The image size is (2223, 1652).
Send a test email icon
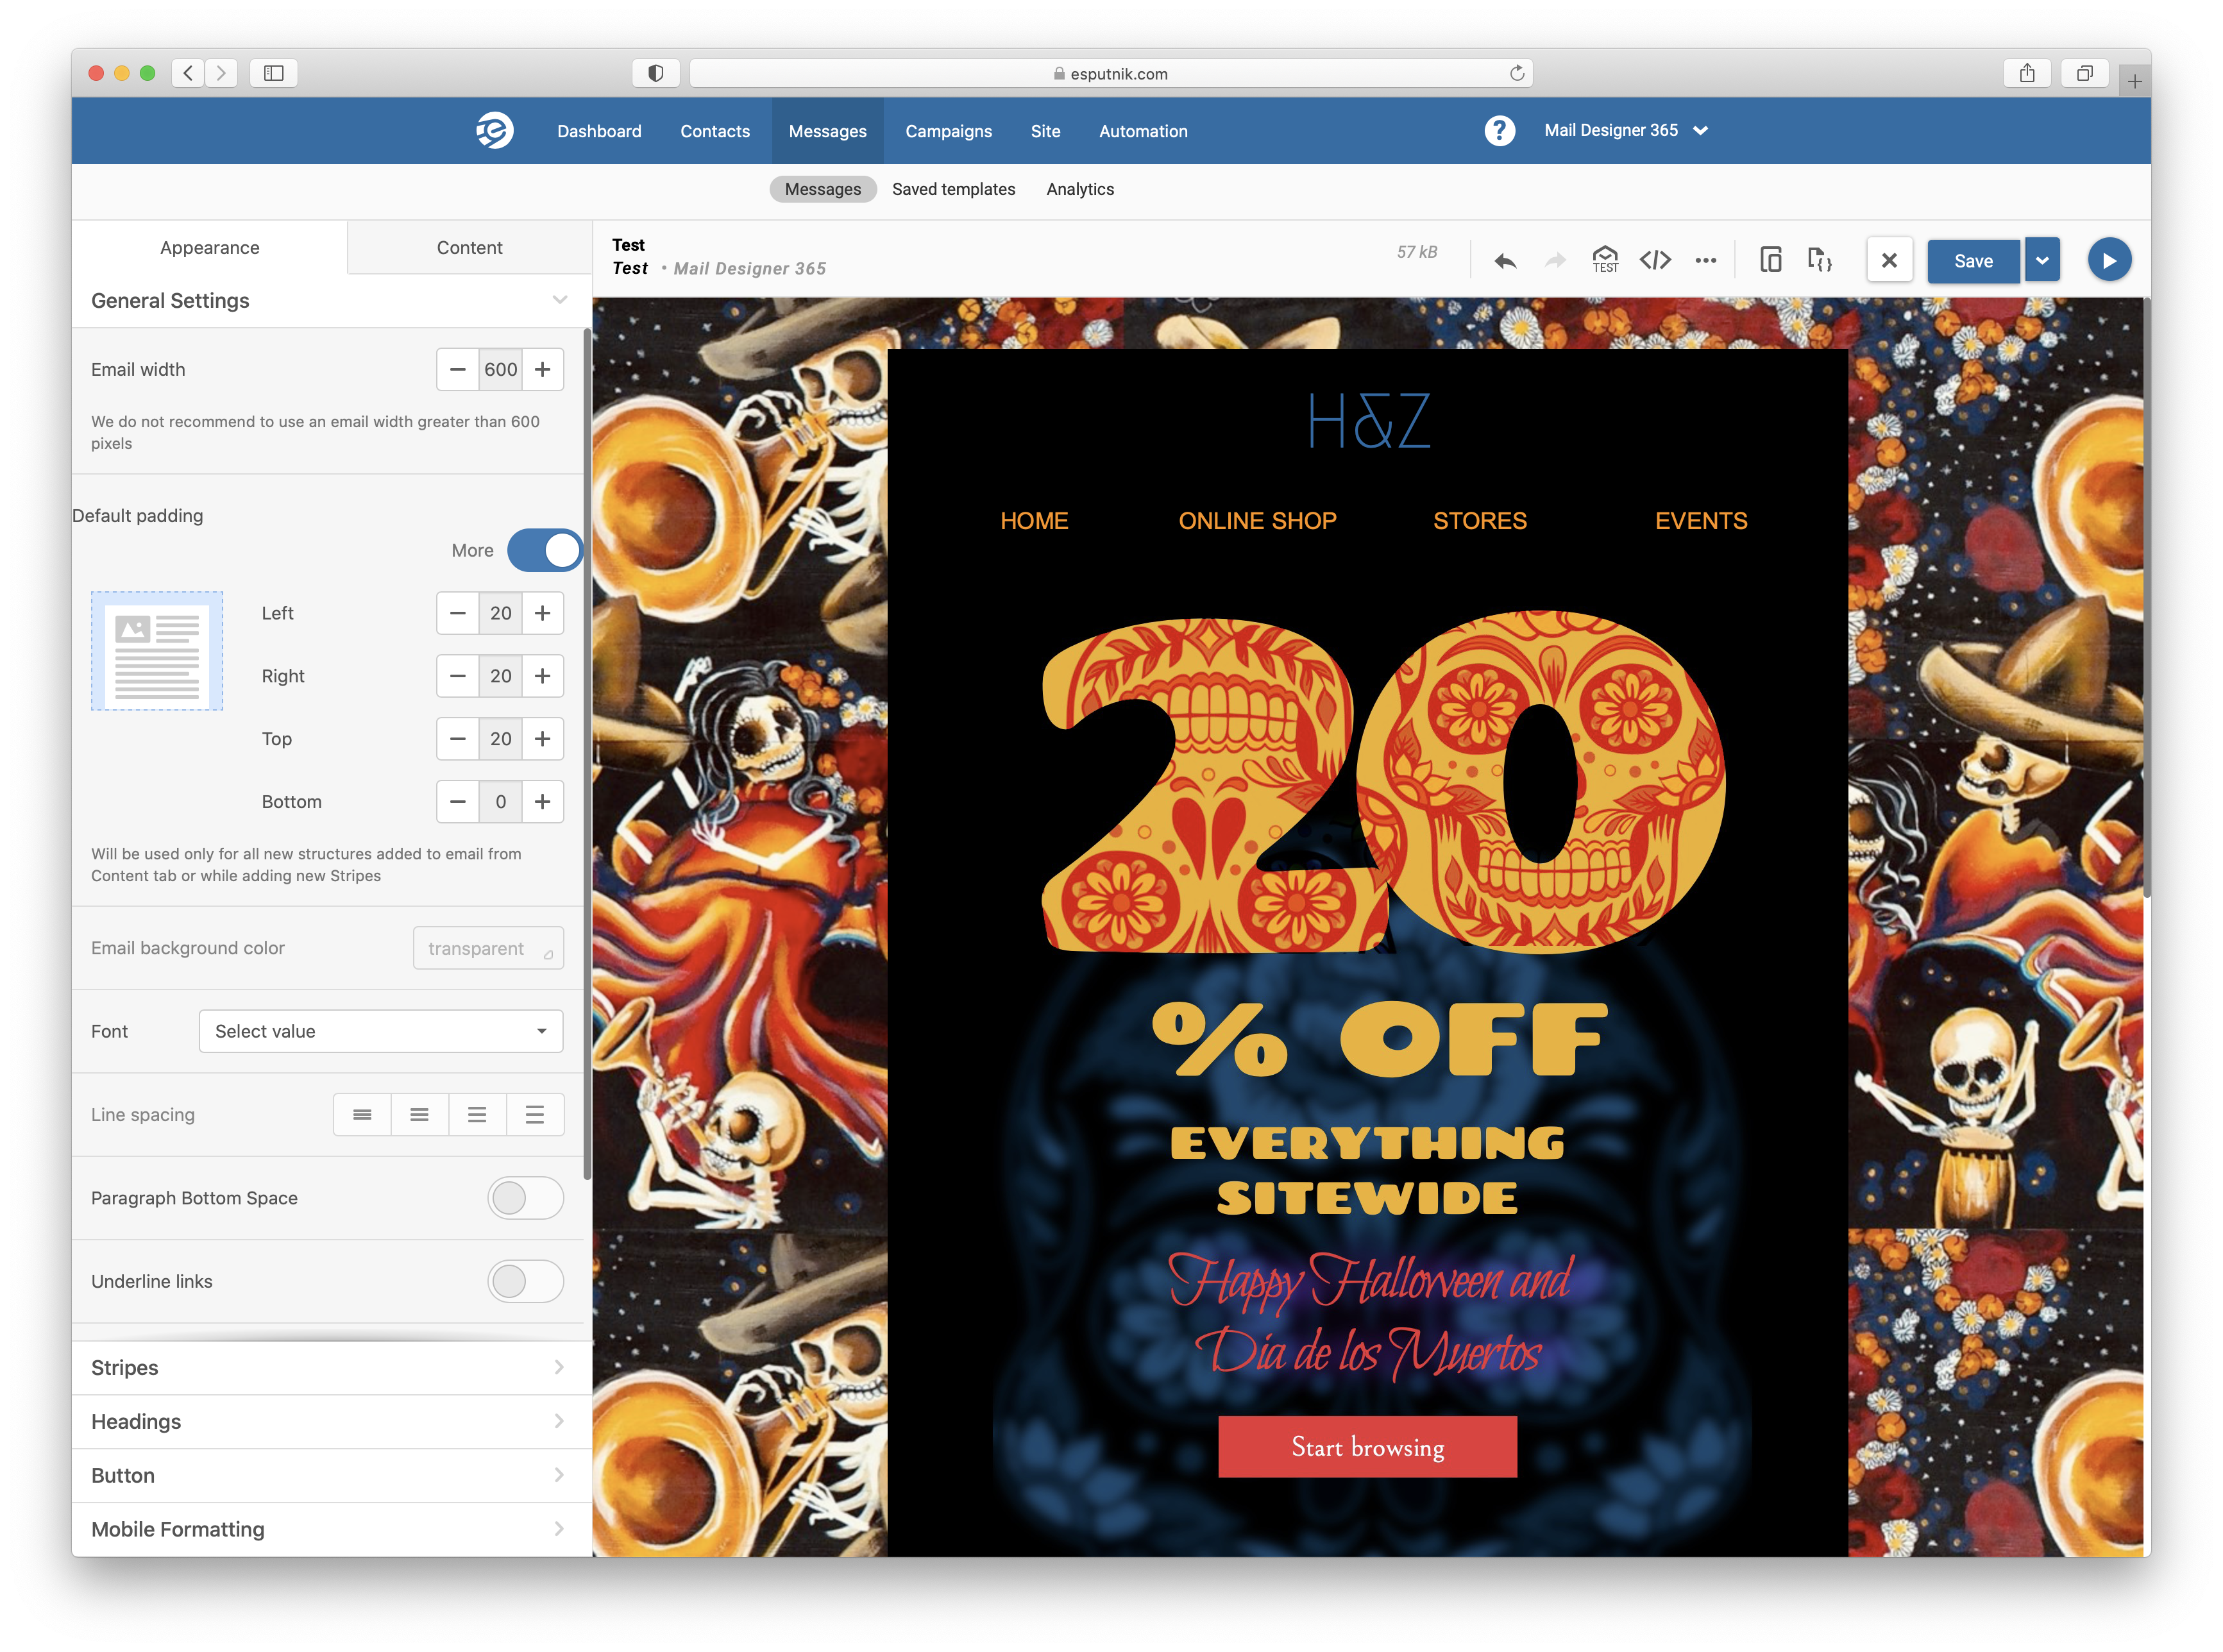tap(1605, 260)
